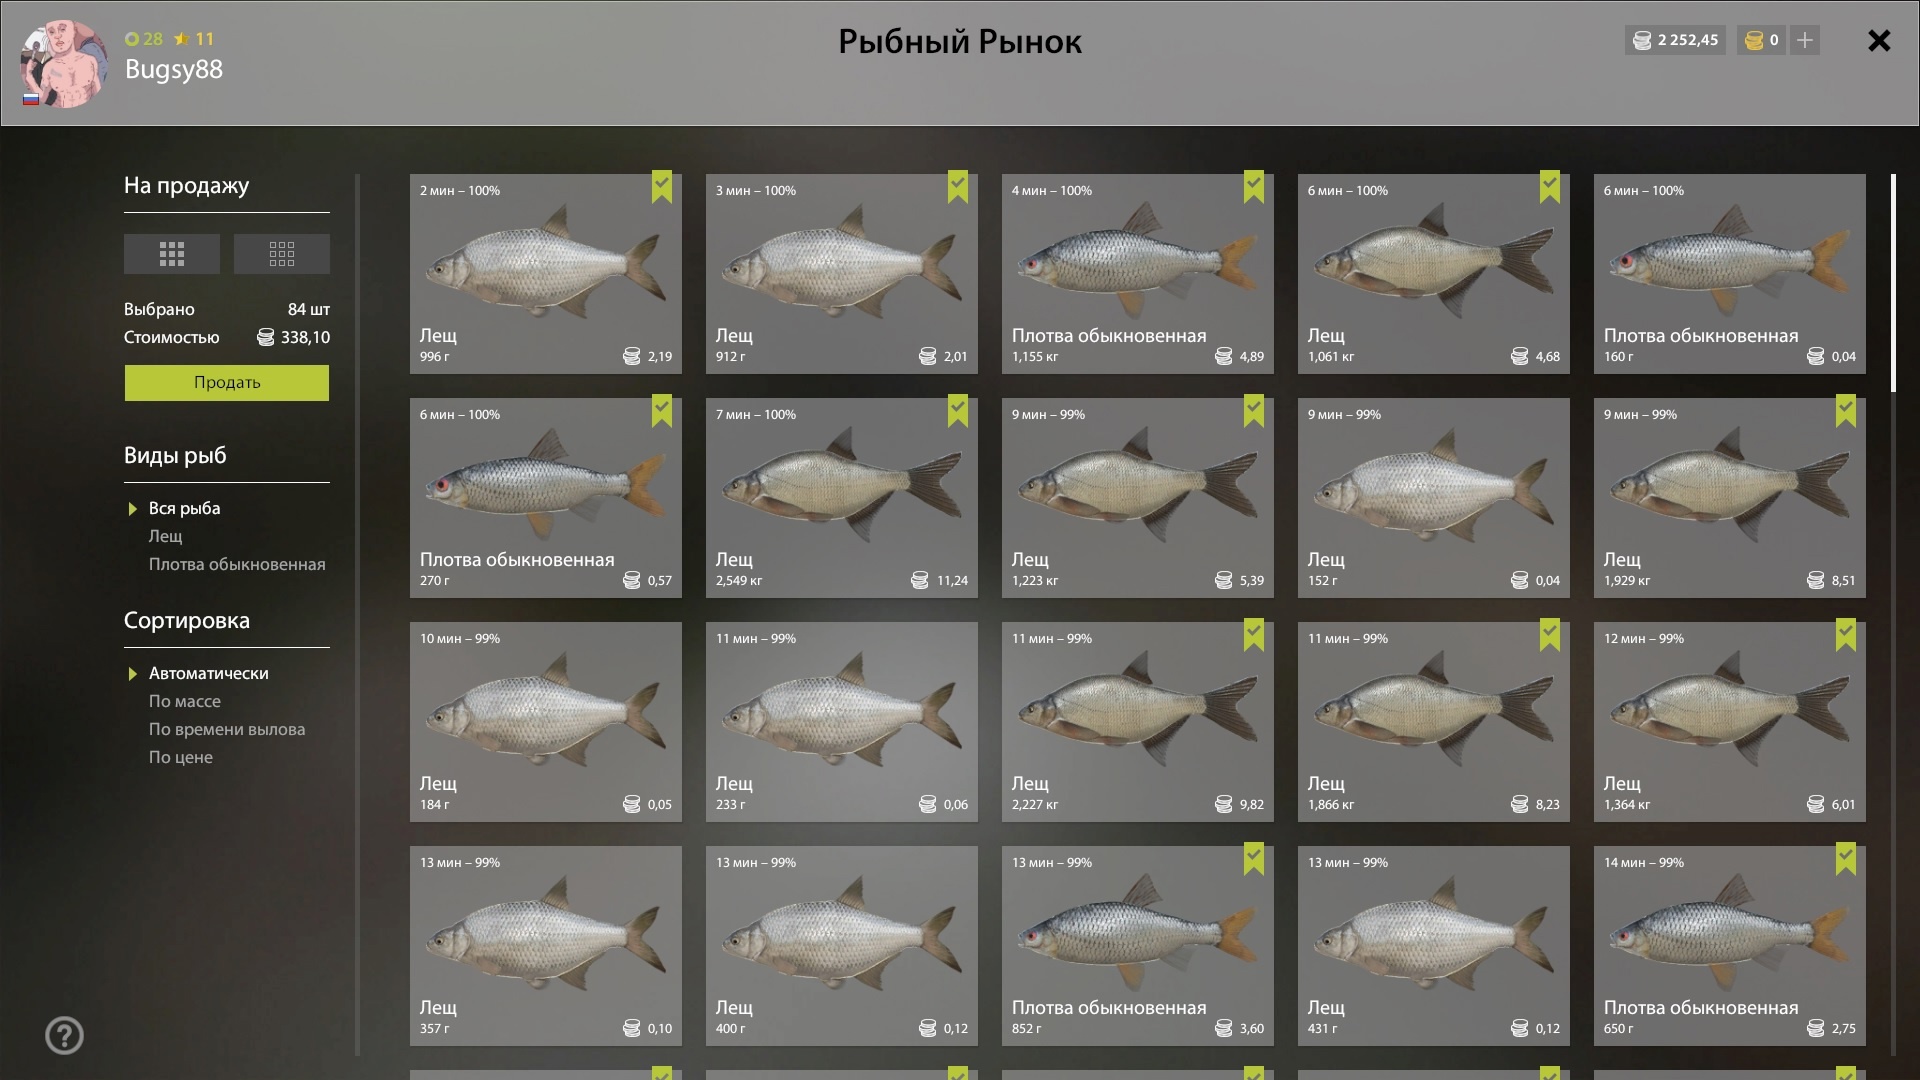
Task: Filter fish list by Лещ
Action: (166, 536)
